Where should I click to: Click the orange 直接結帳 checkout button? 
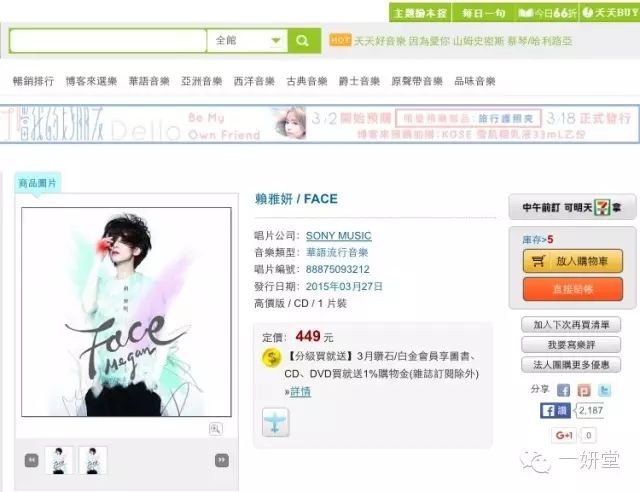click(x=573, y=289)
